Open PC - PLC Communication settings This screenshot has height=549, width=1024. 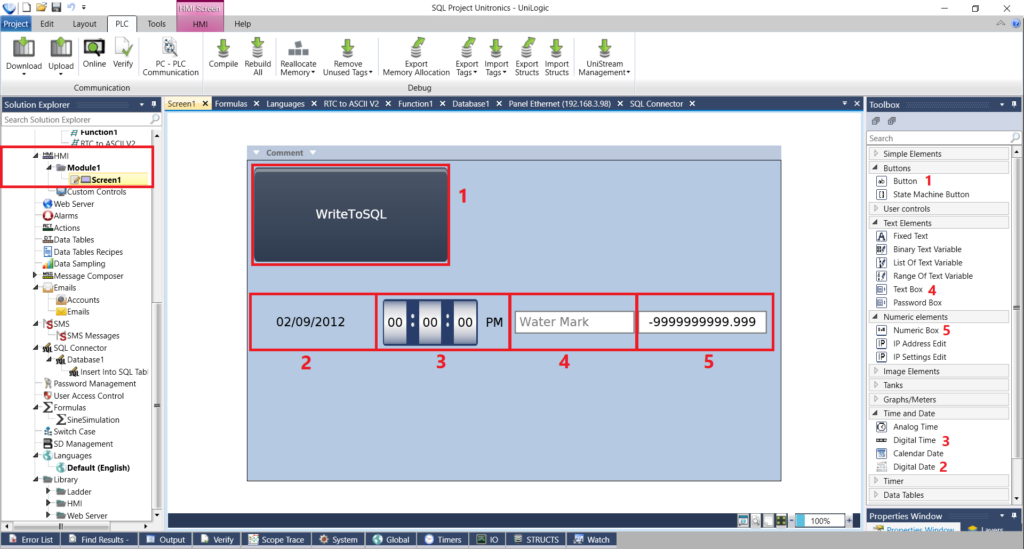(170, 56)
